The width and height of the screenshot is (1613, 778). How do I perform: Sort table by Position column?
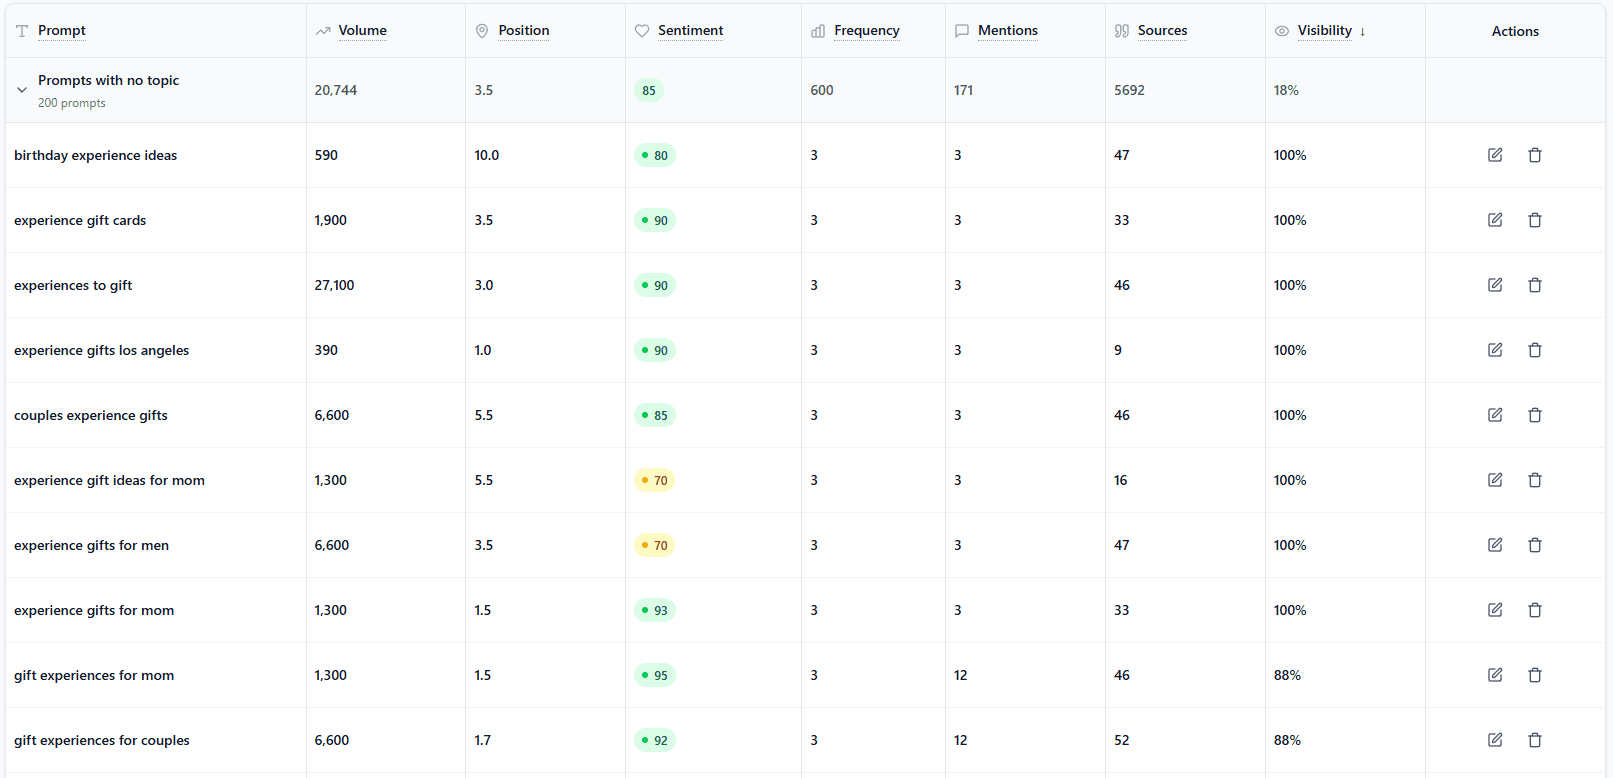[524, 31]
